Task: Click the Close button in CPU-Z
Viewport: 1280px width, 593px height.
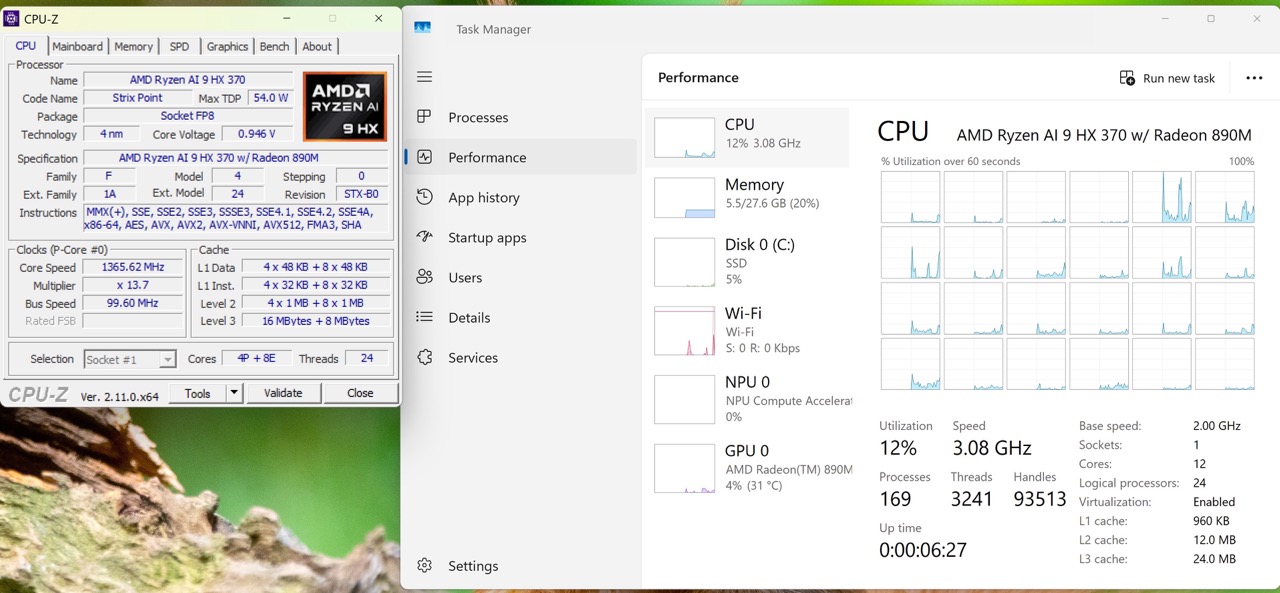Action: [360, 393]
